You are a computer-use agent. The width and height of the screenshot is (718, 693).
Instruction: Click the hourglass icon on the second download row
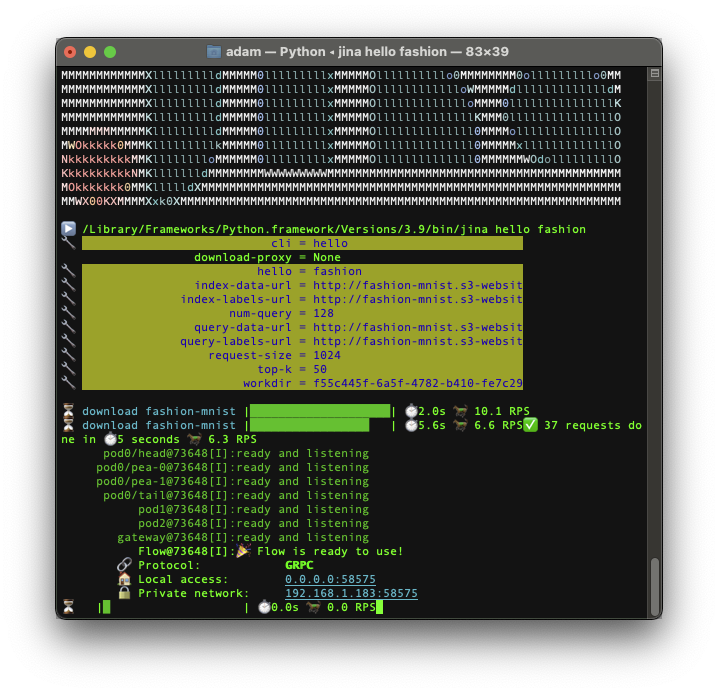(68, 425)
